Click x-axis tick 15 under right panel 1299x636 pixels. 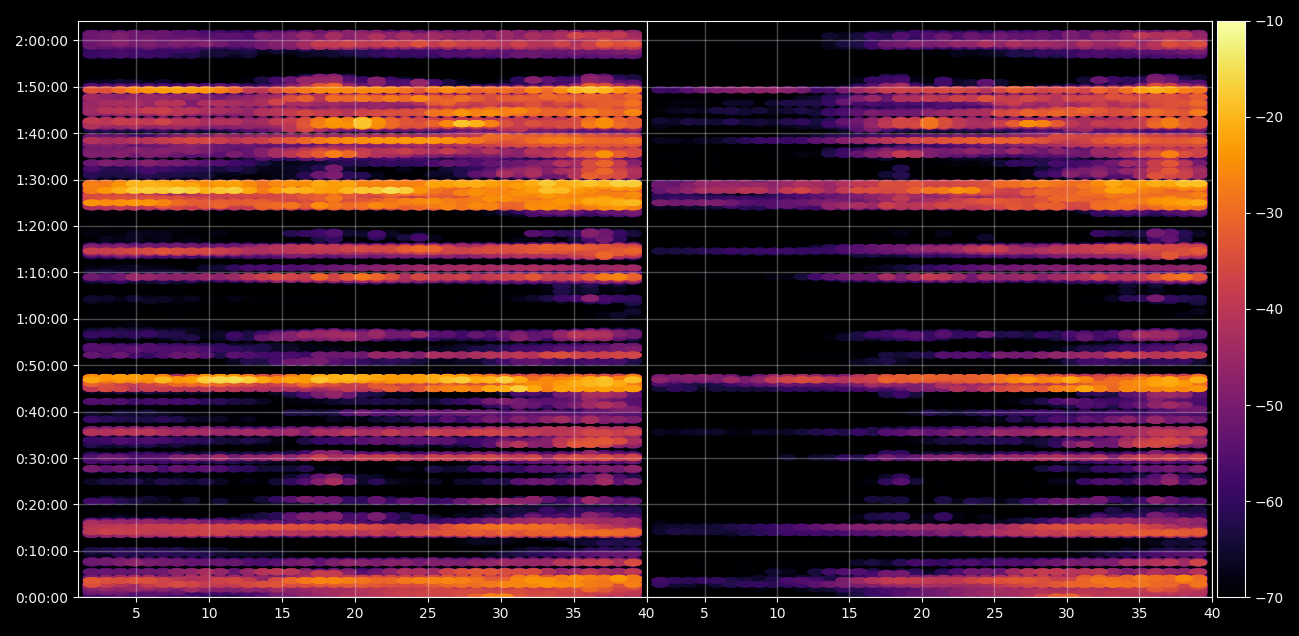(849, 613)
